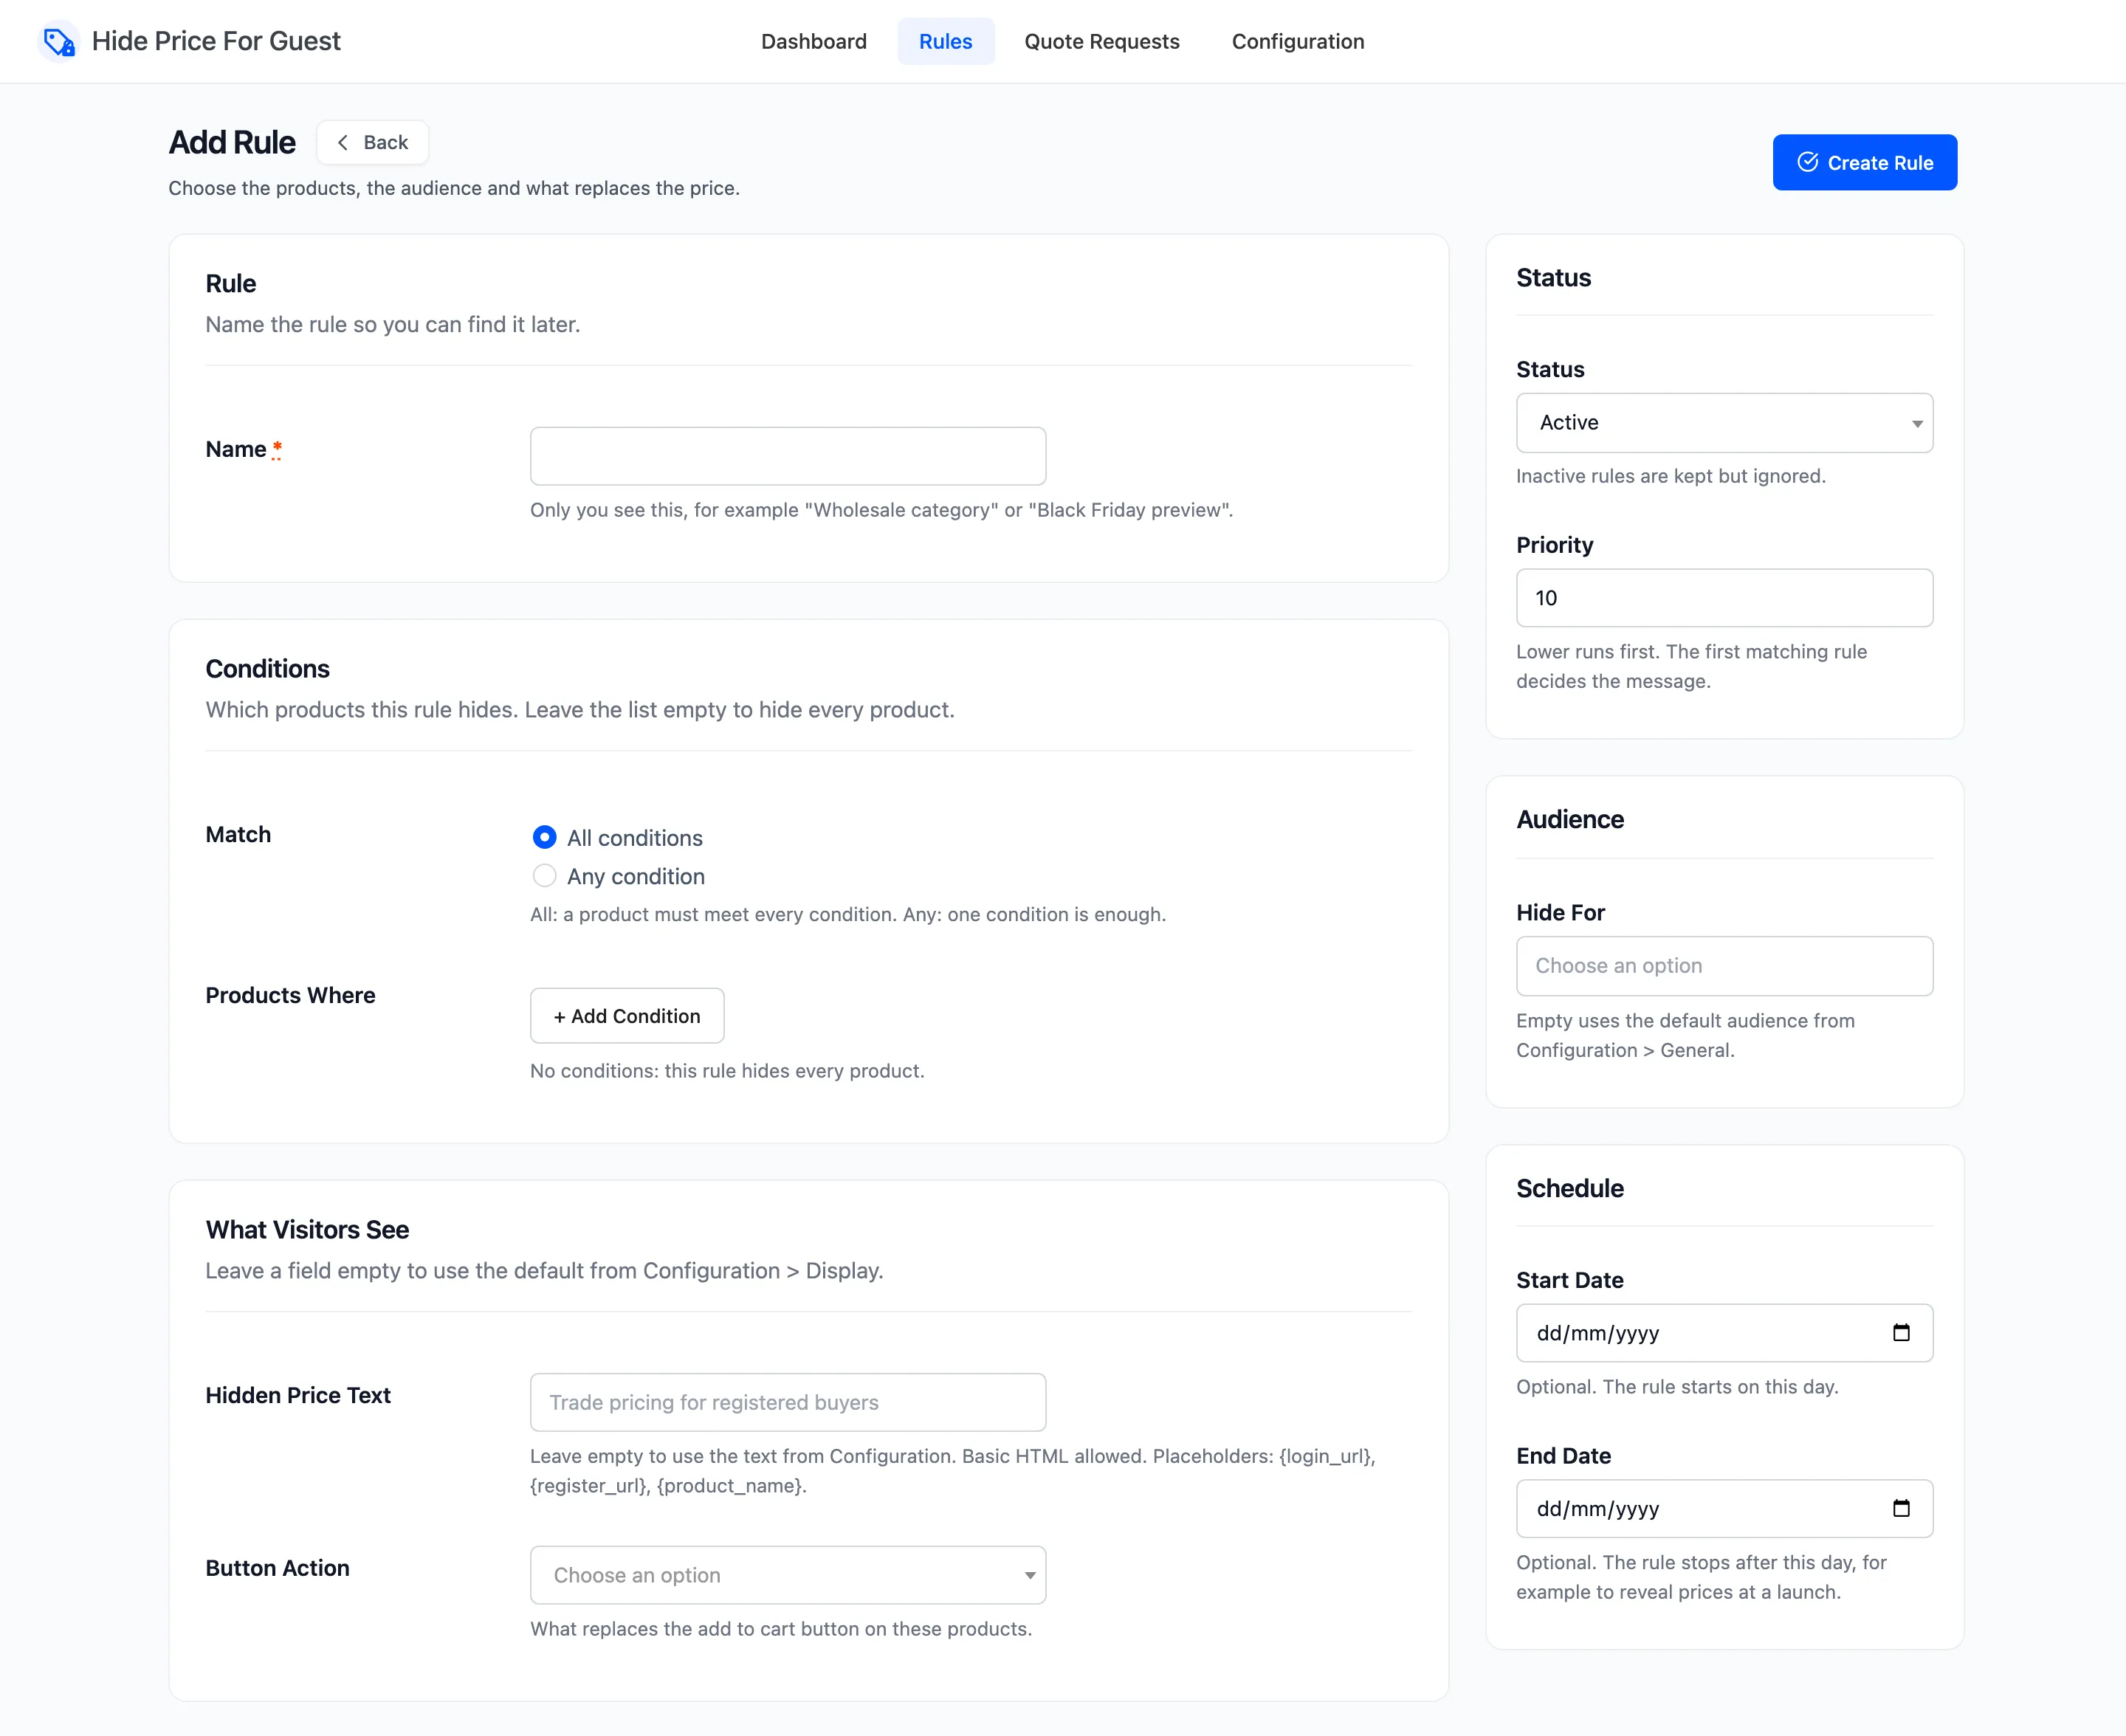Select the All conditions radio button
The image size is (2126, 1736).
(x=544, y=837)
